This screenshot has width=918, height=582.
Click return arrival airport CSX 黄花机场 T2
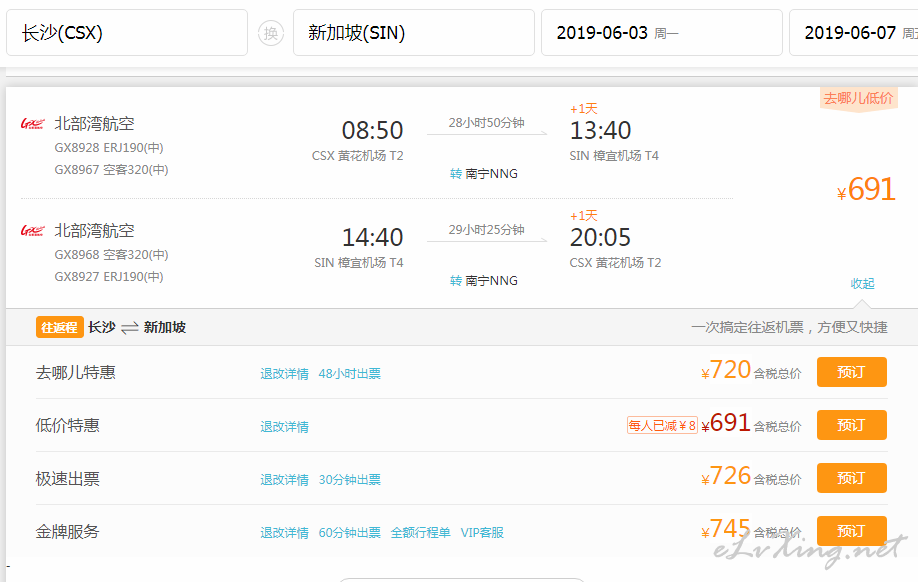pyautogui.click(x=615, y=263)
